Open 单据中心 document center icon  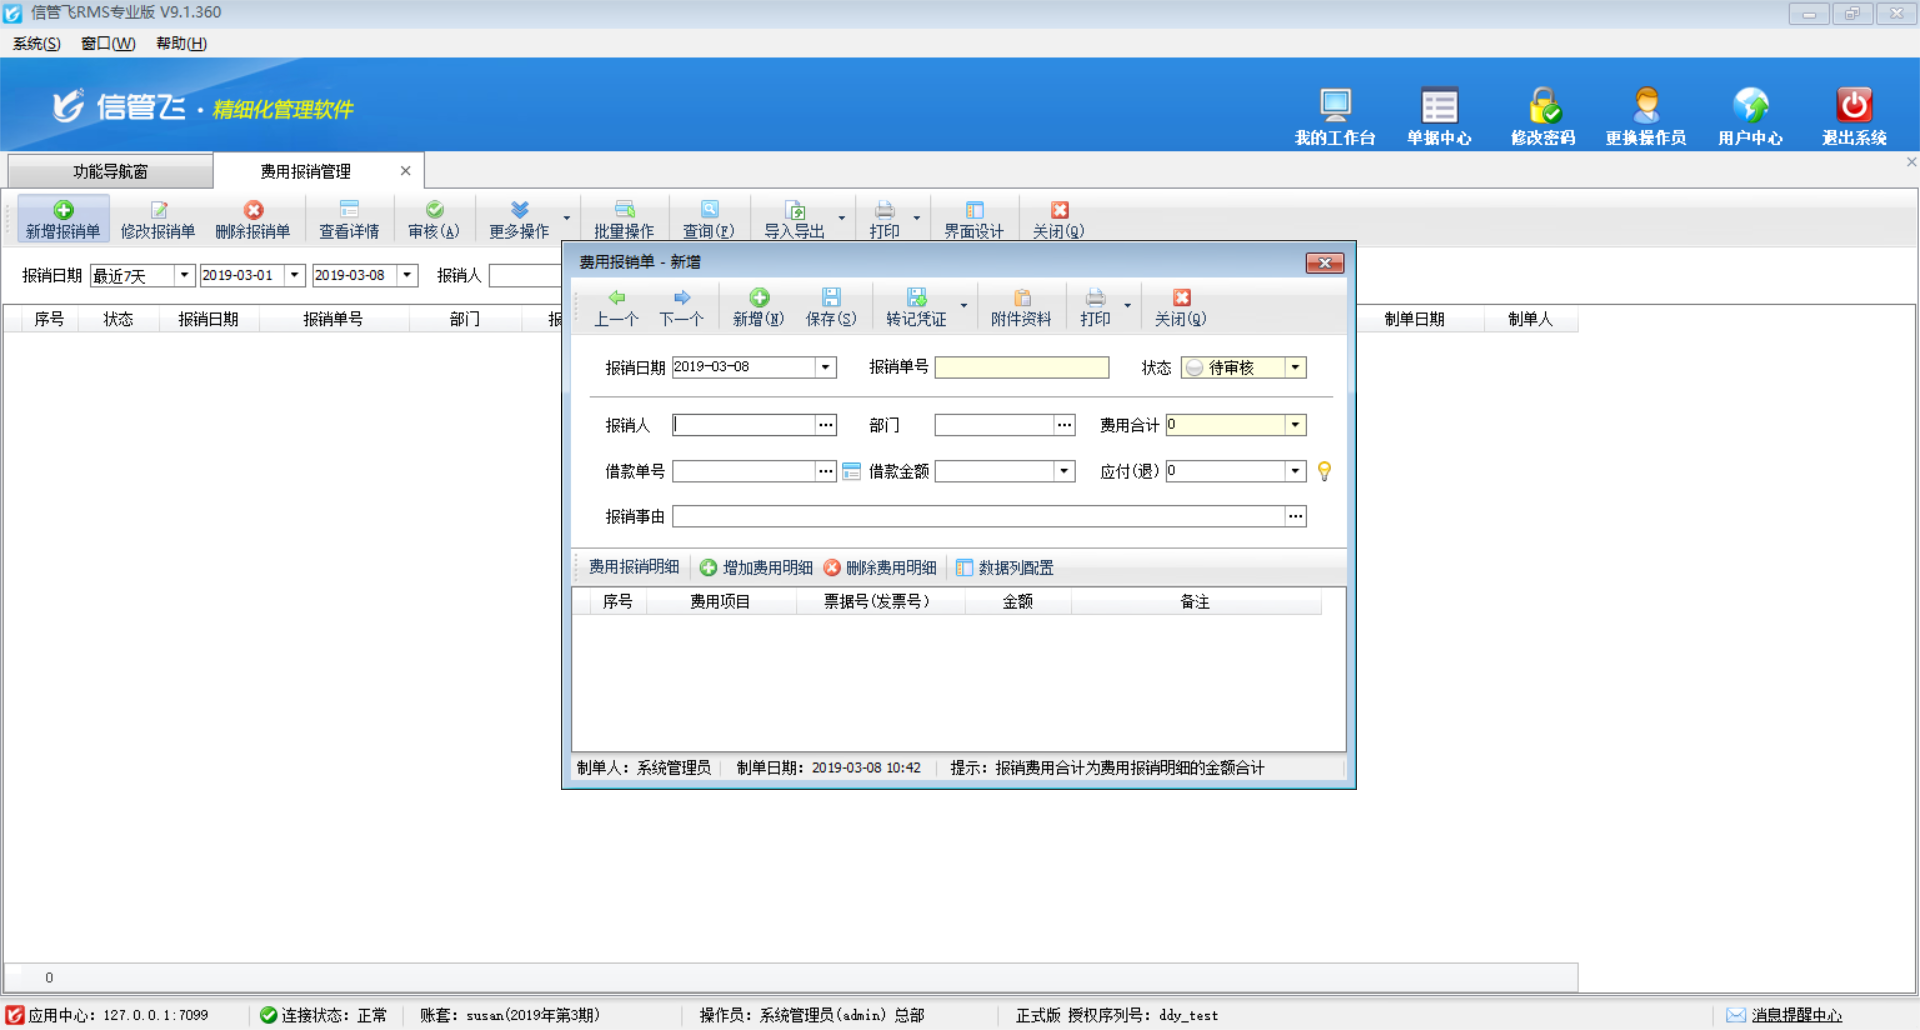pos(1439,106)
